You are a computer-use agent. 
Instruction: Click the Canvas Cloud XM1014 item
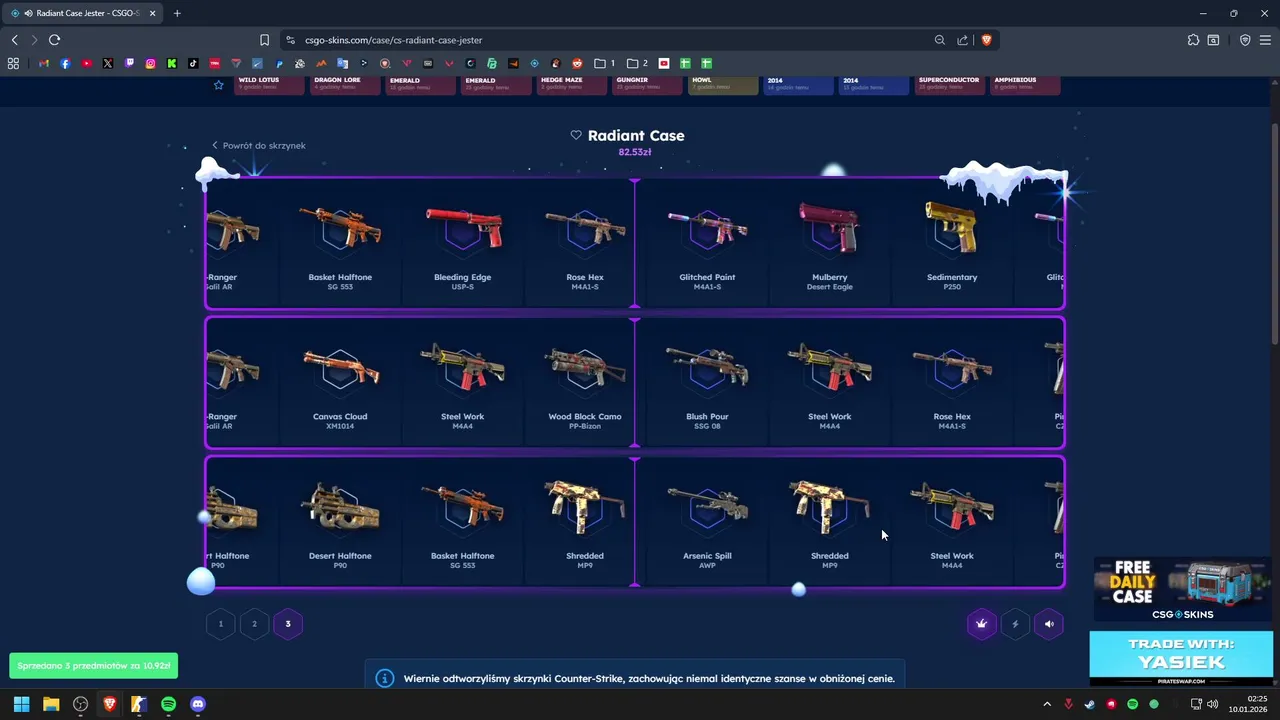(340, 384)
